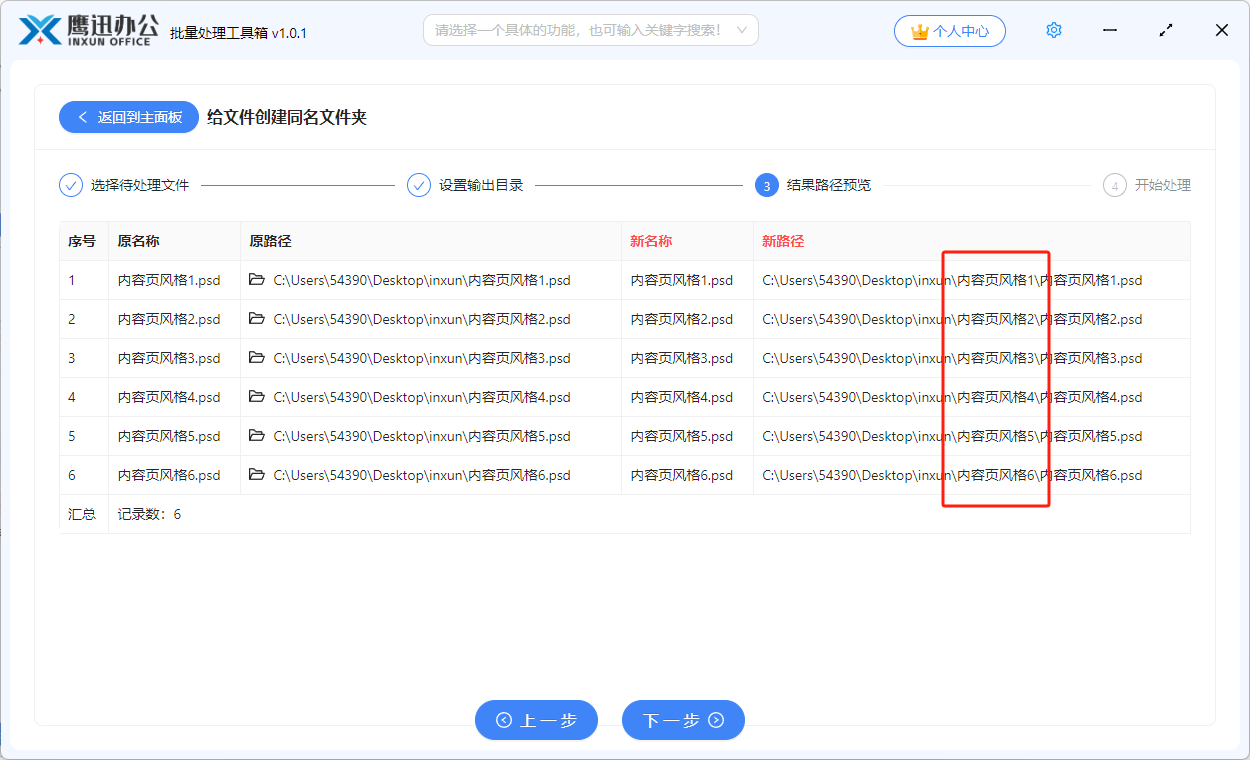Screen dimensions: 1250x760
Task: Click new path ending 内容页风格5\内容页风格5.psd
Action: coord(952,436)
